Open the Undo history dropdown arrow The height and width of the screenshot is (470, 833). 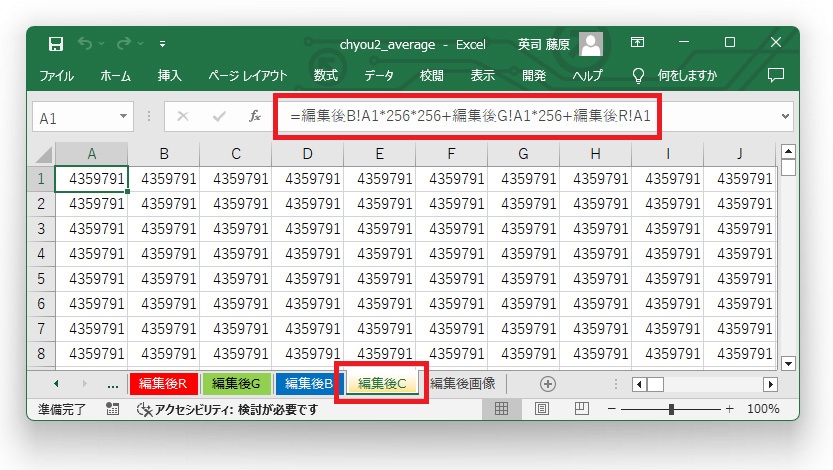pos(101,44)
